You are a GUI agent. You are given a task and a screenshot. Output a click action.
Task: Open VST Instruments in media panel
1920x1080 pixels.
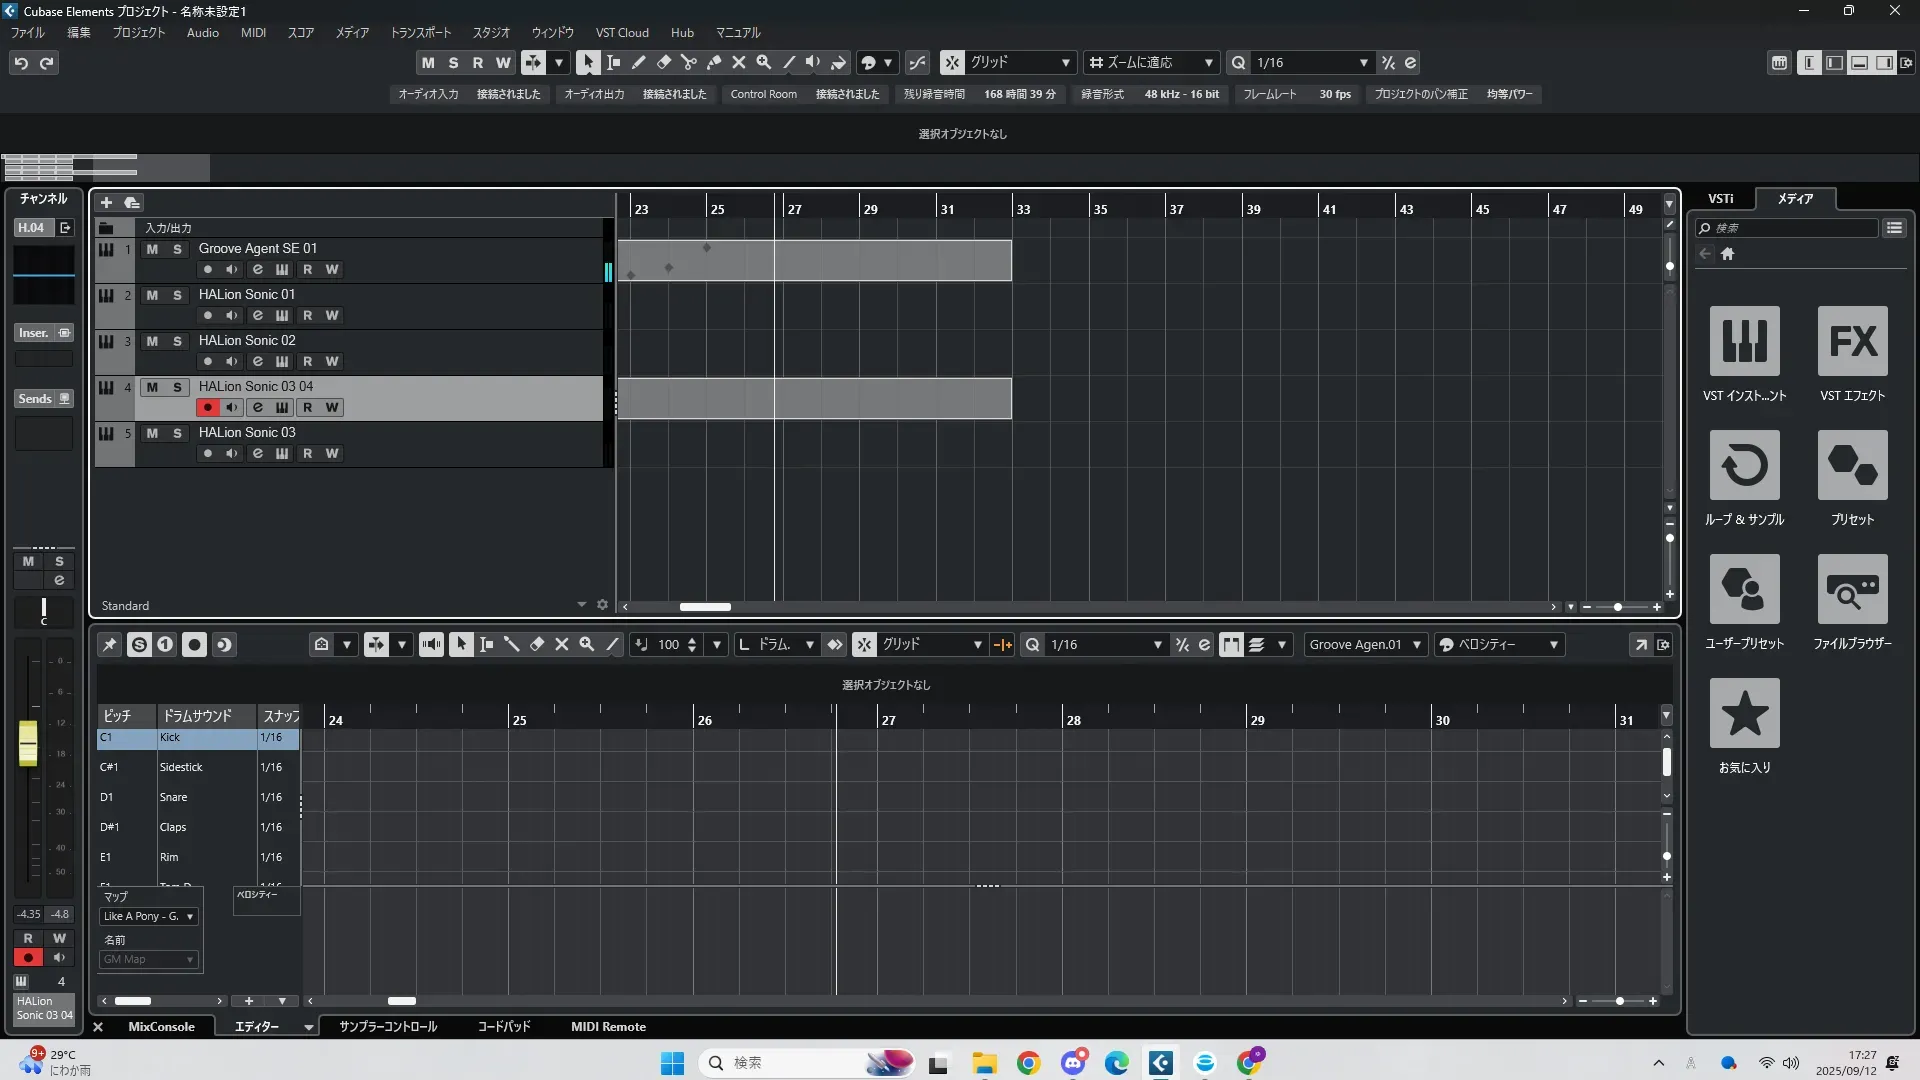pos(1744,341)
